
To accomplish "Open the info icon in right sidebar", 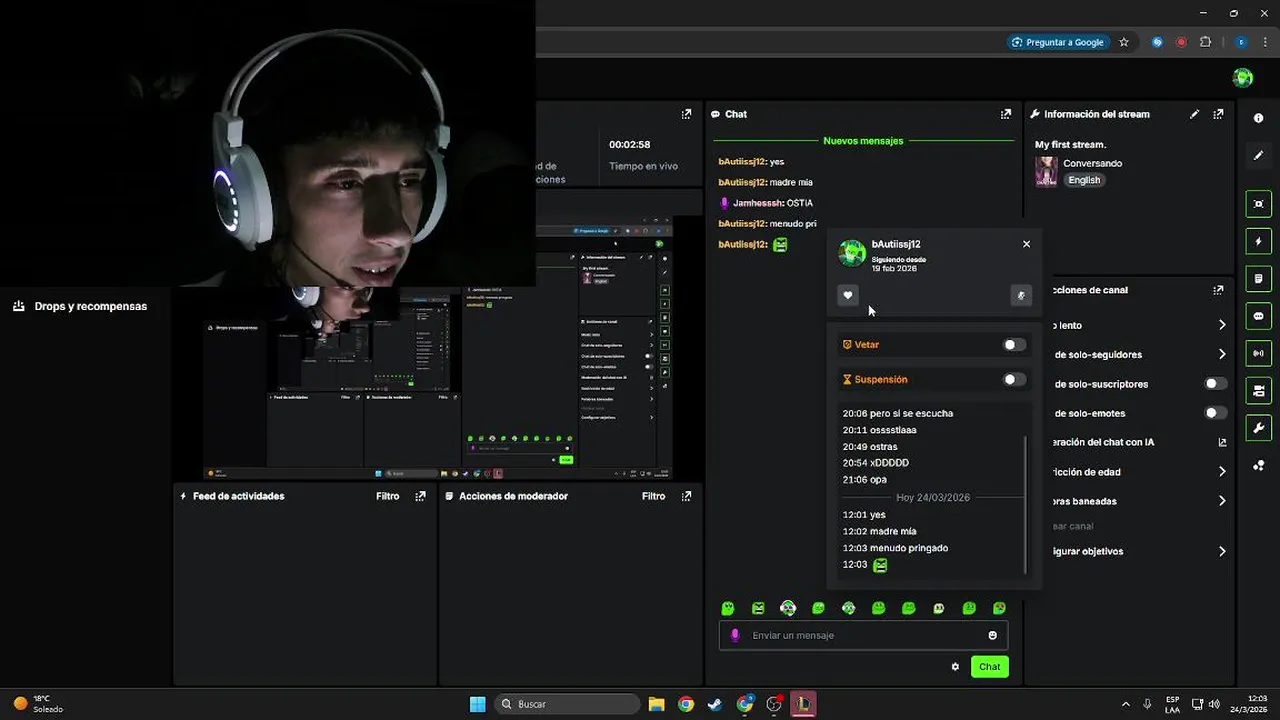I will pos(1258,118).
